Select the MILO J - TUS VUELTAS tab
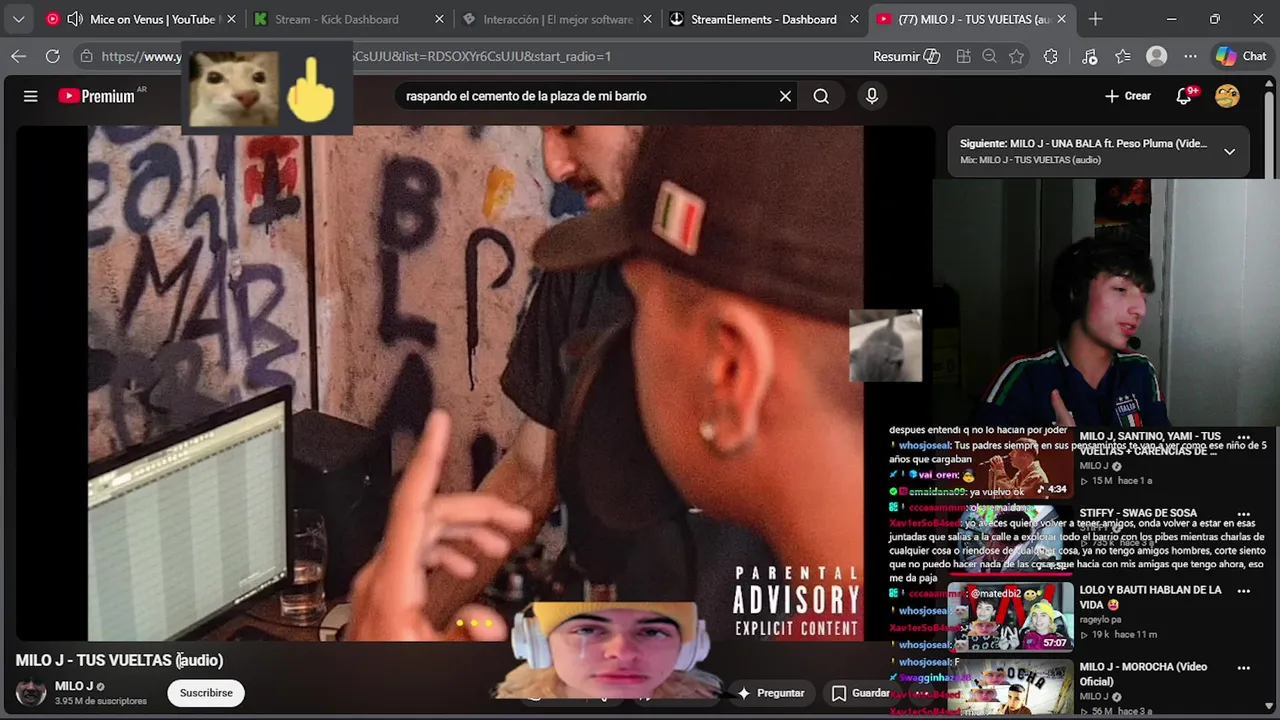Screen dimensions: 1280x720 970,19
